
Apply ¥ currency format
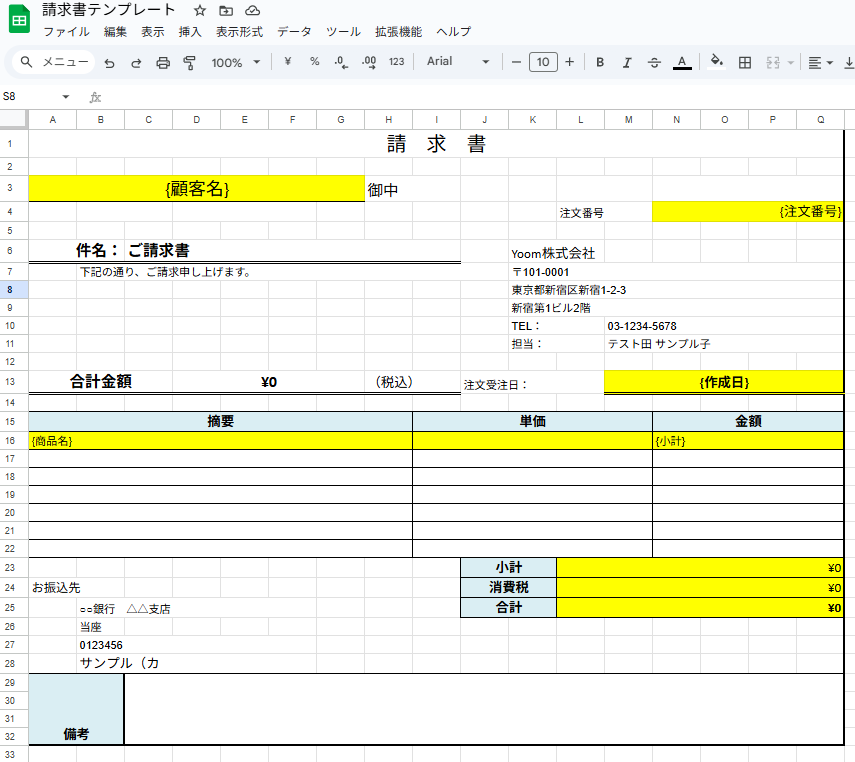[287, 62]
